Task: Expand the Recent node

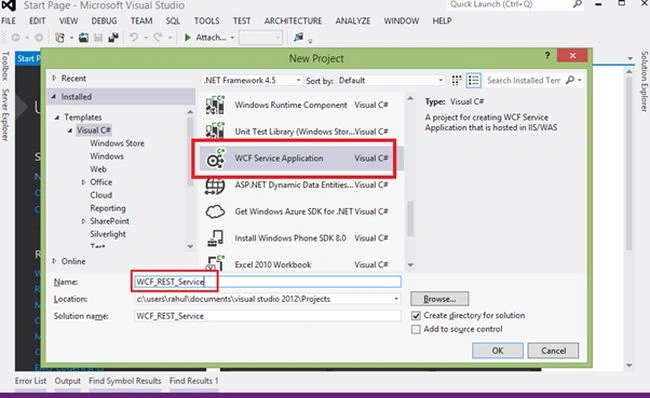Action: pos(54,78)
